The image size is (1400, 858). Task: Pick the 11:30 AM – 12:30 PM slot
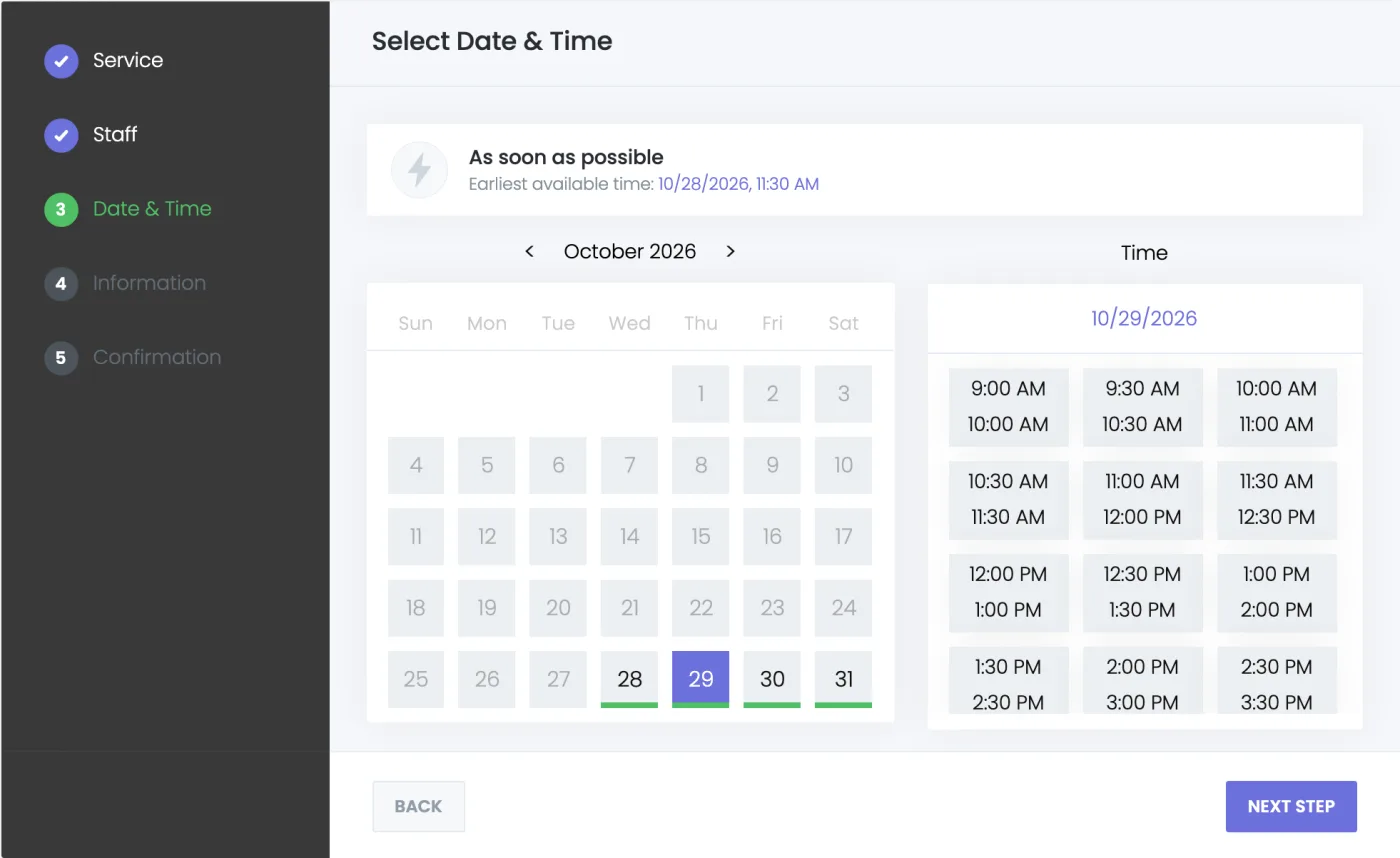coord(1276,500)
